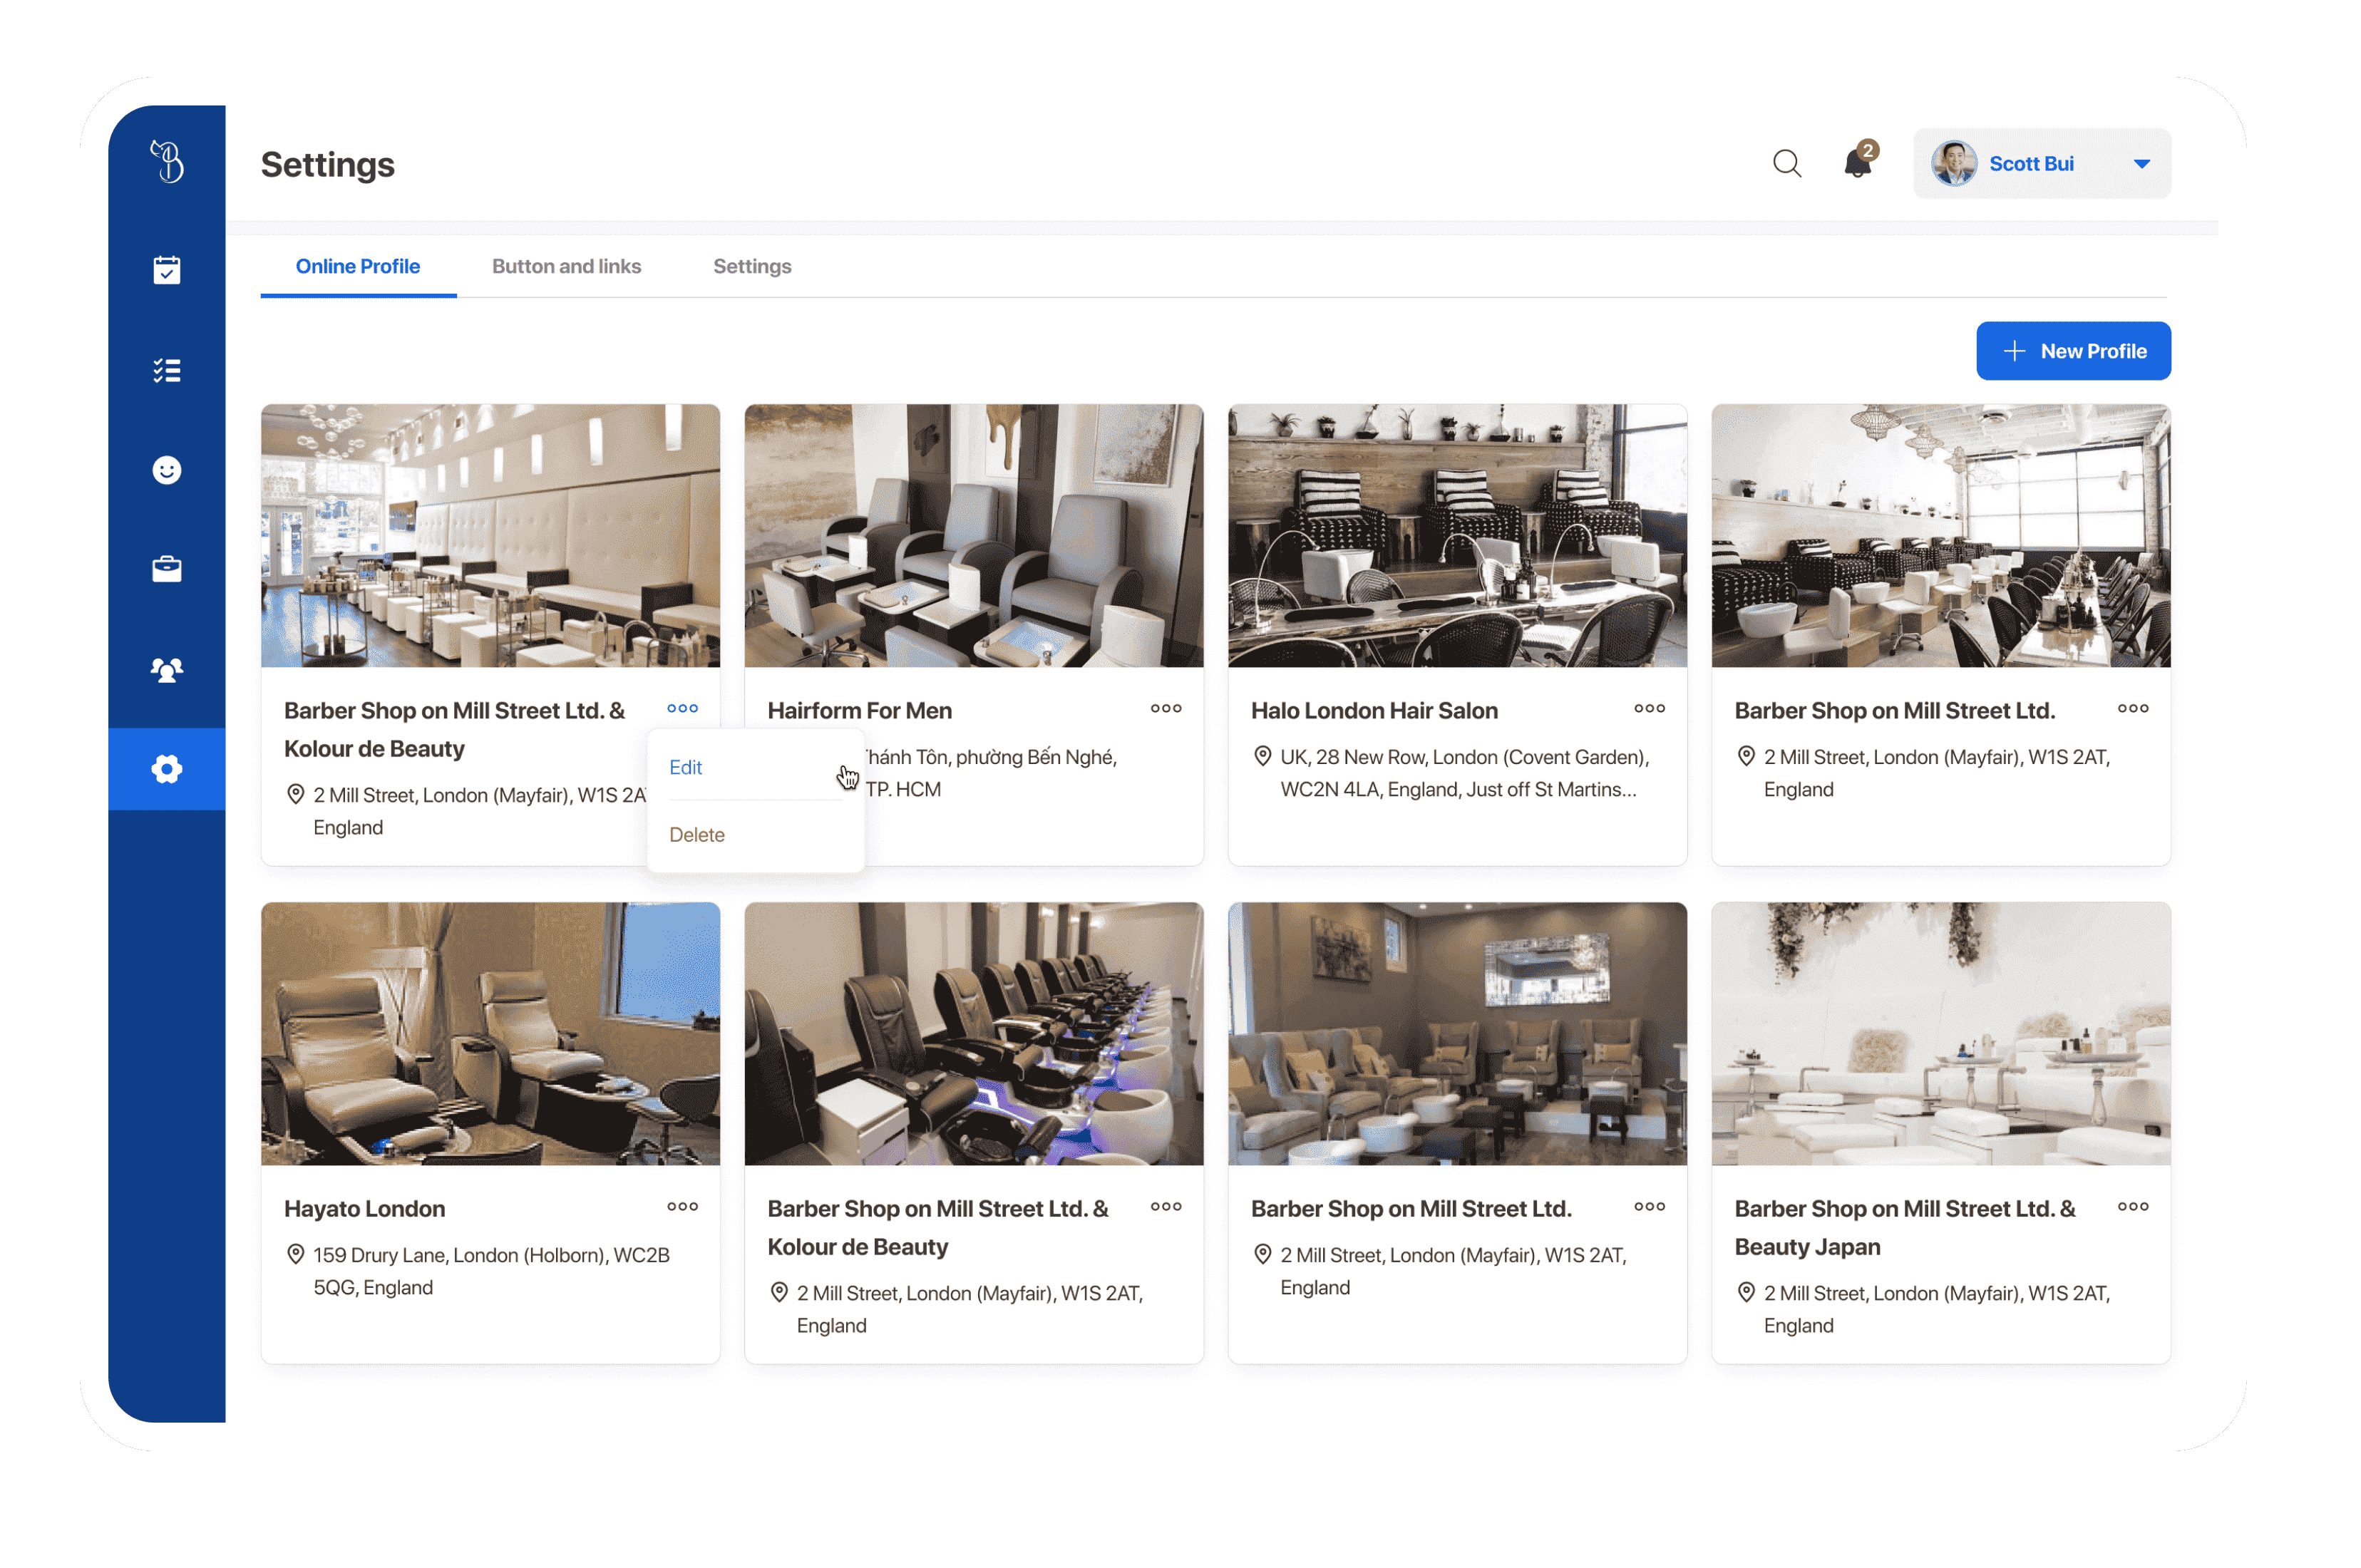This screenshot has width=2361, height=1568.
Task: Open the checklist tasks sidebar icon
Action: tap(166, 370)
